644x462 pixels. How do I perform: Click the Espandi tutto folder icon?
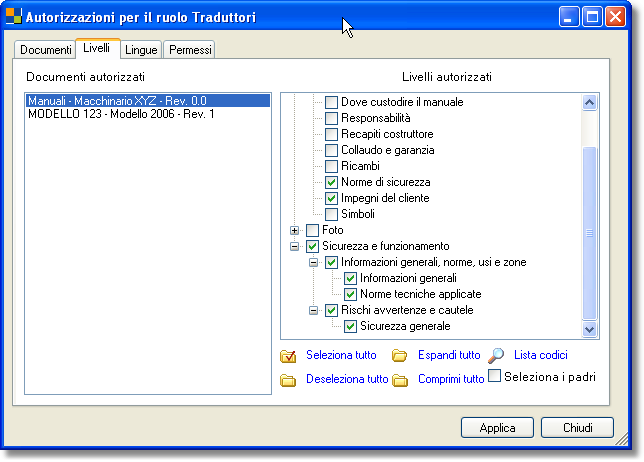tap(399, 356)
